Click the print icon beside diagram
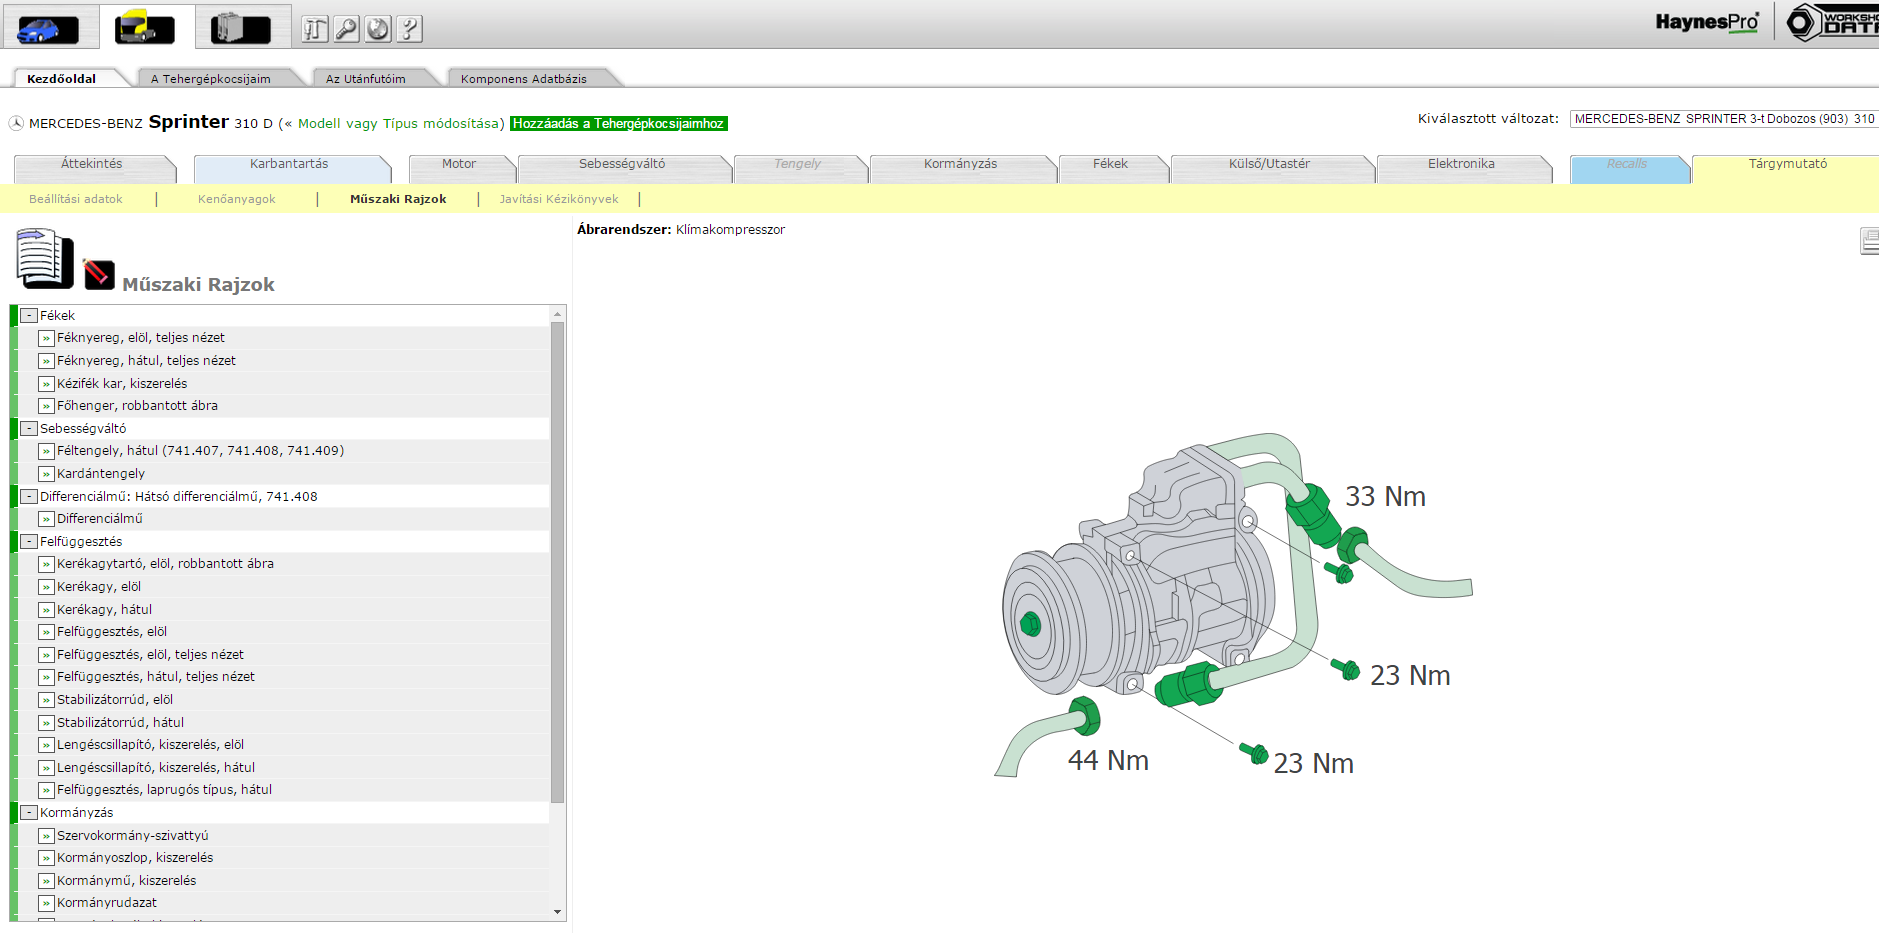This screenshot has width=1879, height=933. point(1868,241)
